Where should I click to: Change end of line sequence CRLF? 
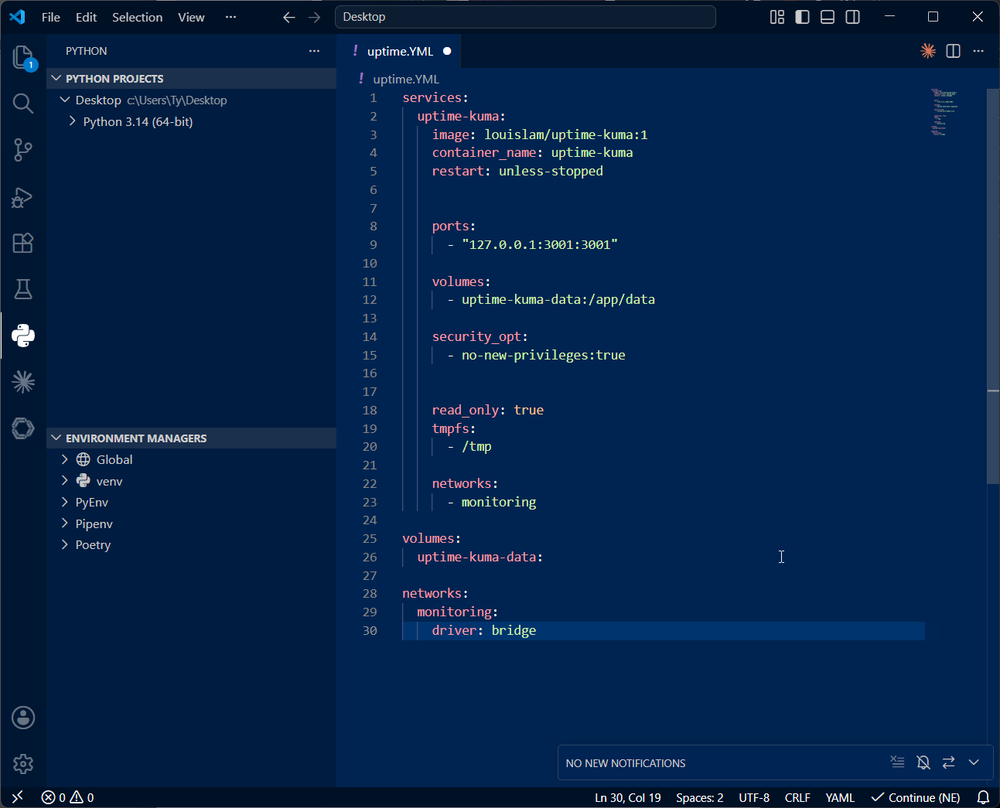coord(797,797)
